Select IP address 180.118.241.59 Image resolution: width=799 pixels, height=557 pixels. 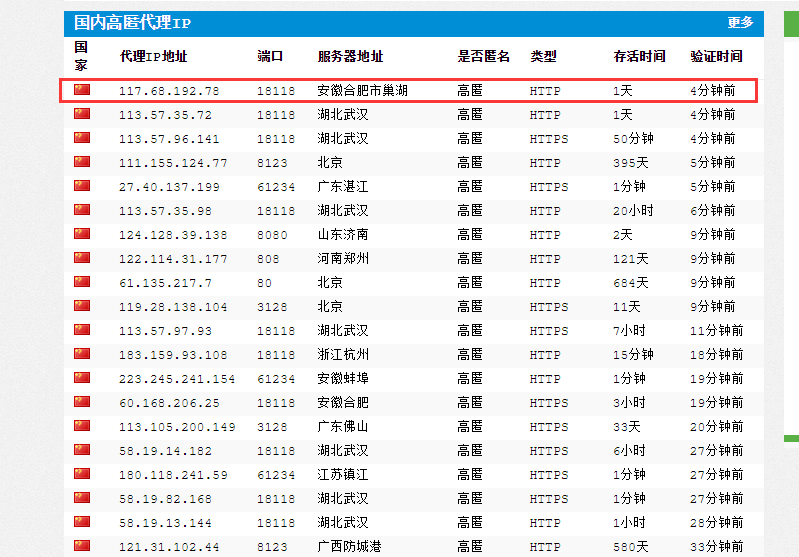(173, 475)
